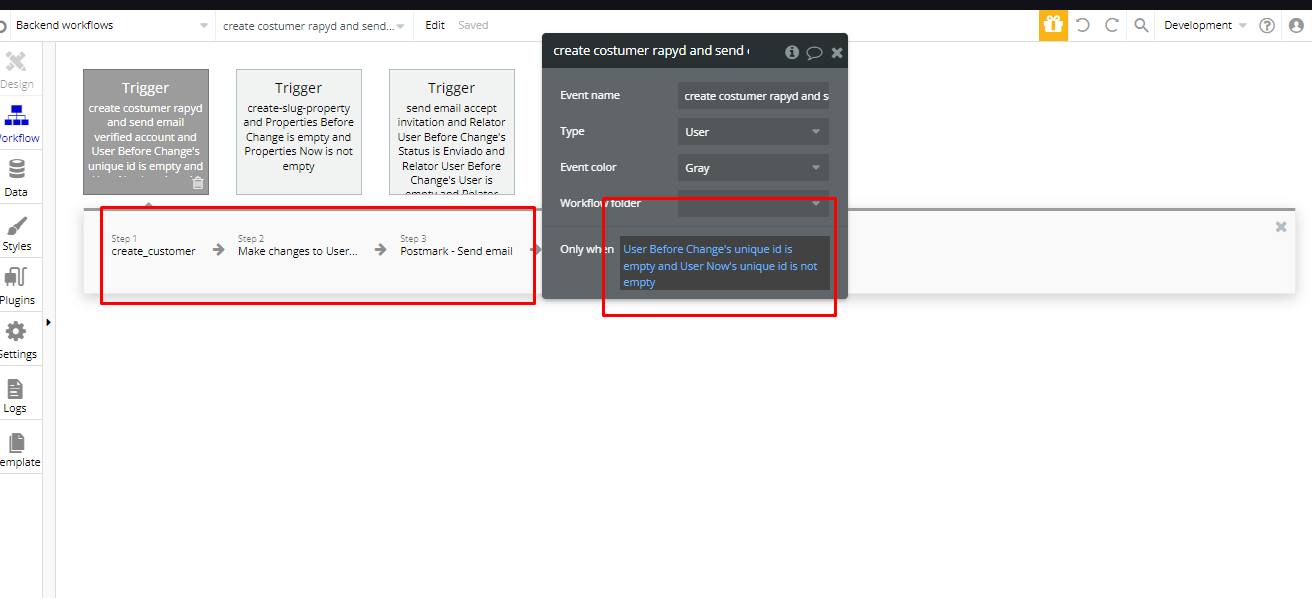Open Step 1 create_customer
The width and height of the screenshot is (1312, 598).
click(154, 246)
